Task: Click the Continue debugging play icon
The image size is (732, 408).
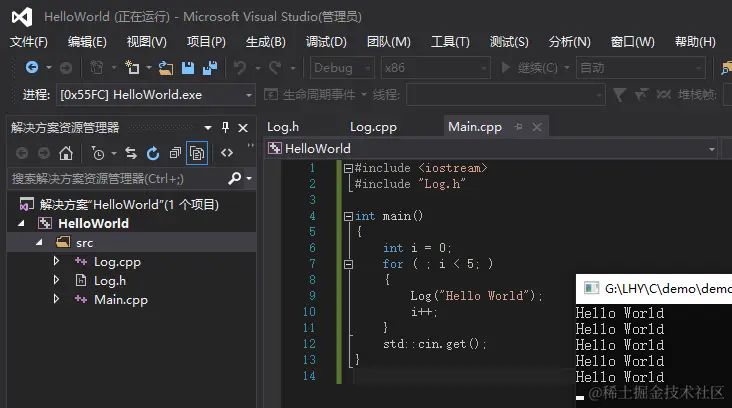Action: [505, 68]
